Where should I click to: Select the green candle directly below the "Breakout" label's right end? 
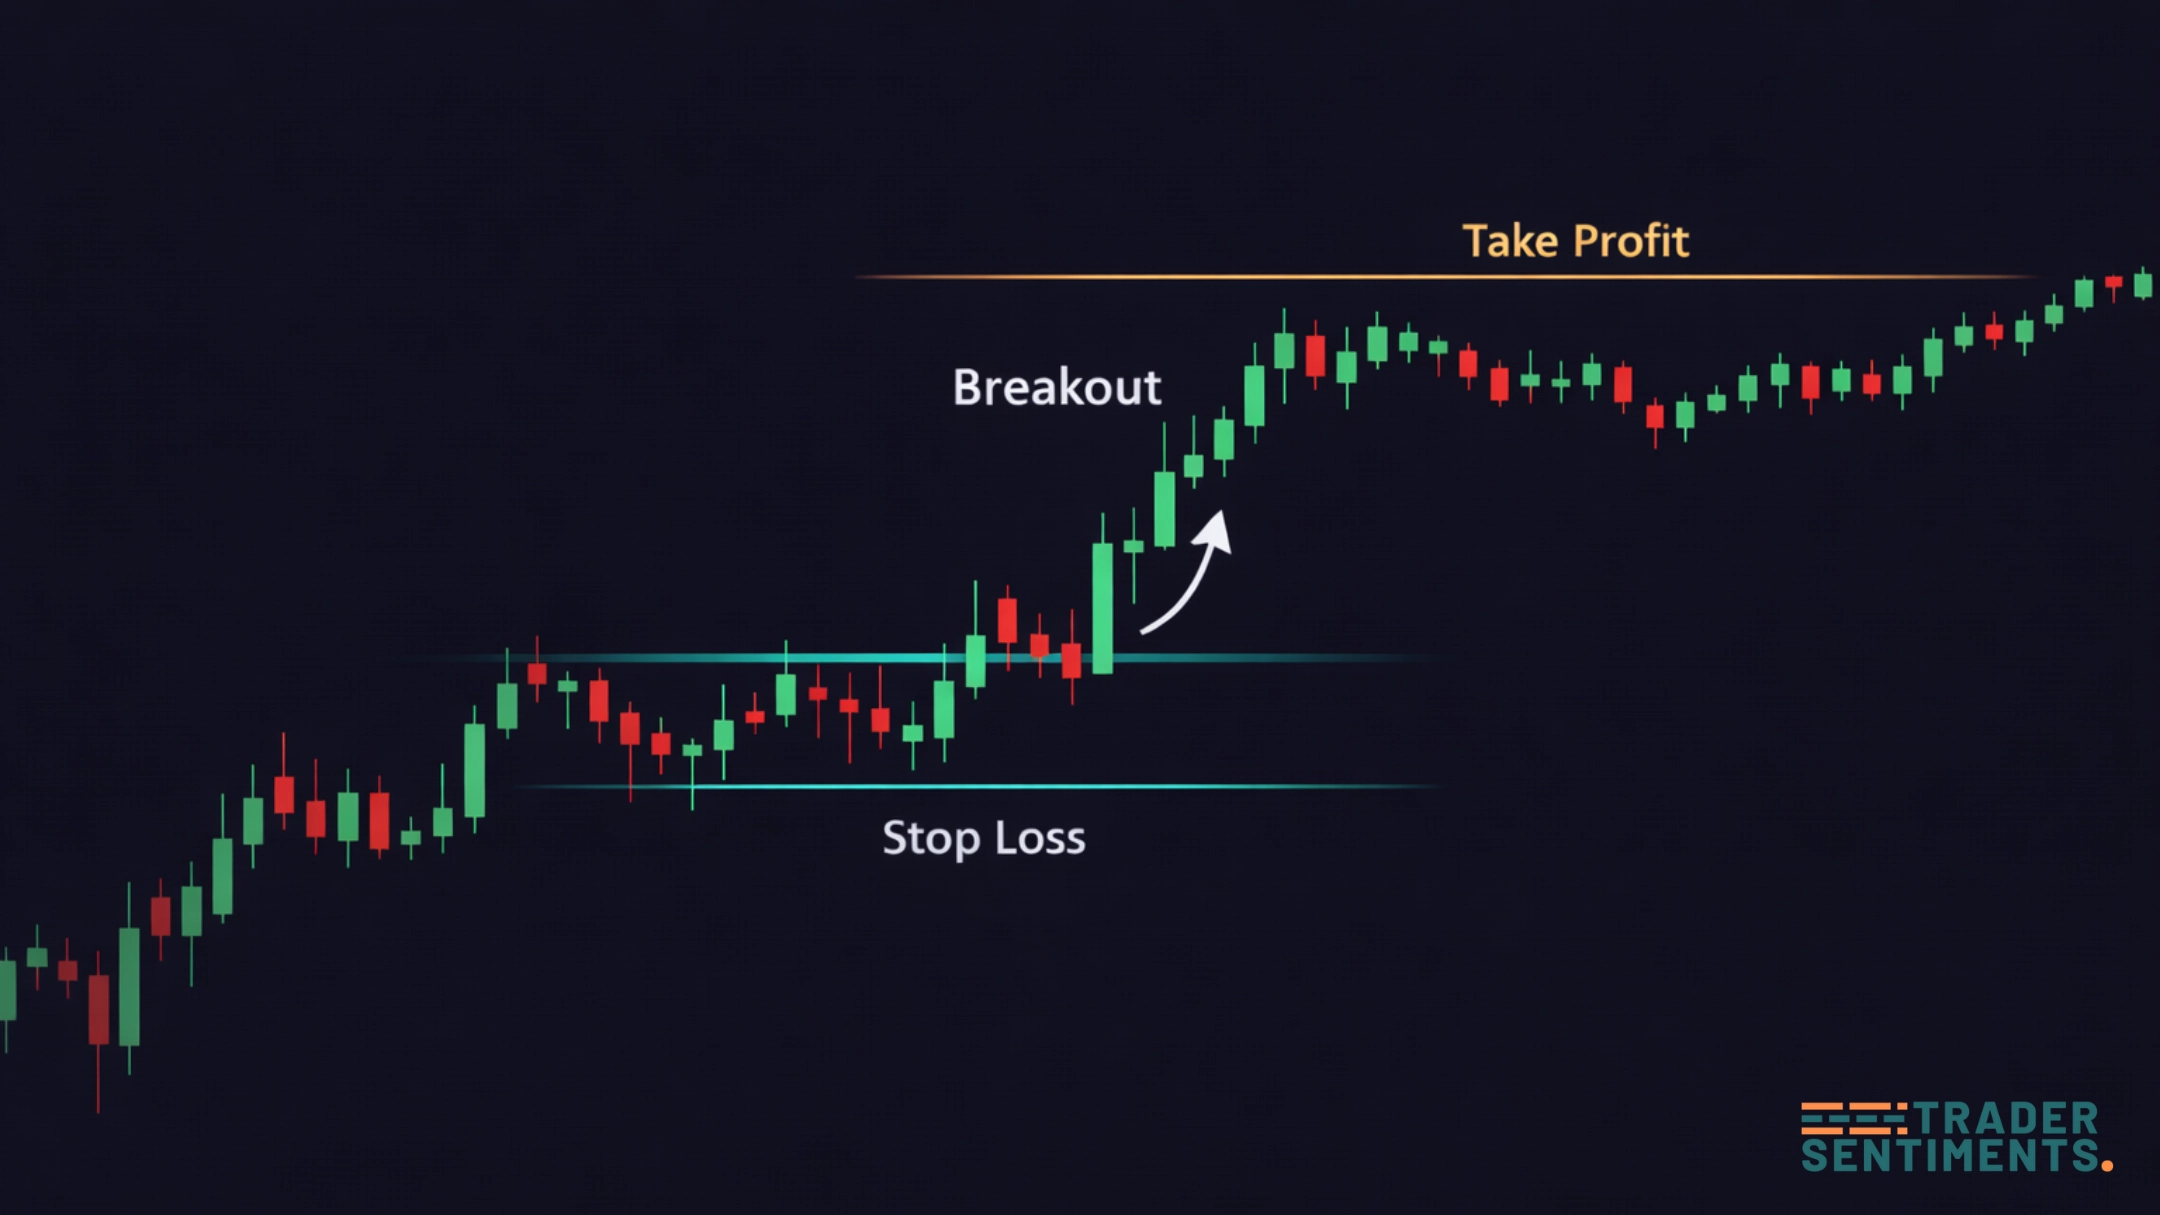coord(1164,508)
